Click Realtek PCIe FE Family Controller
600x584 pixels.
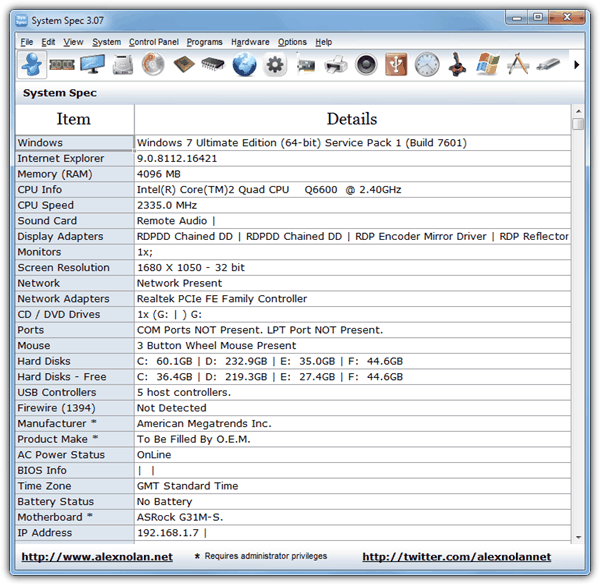pos(222,299)
